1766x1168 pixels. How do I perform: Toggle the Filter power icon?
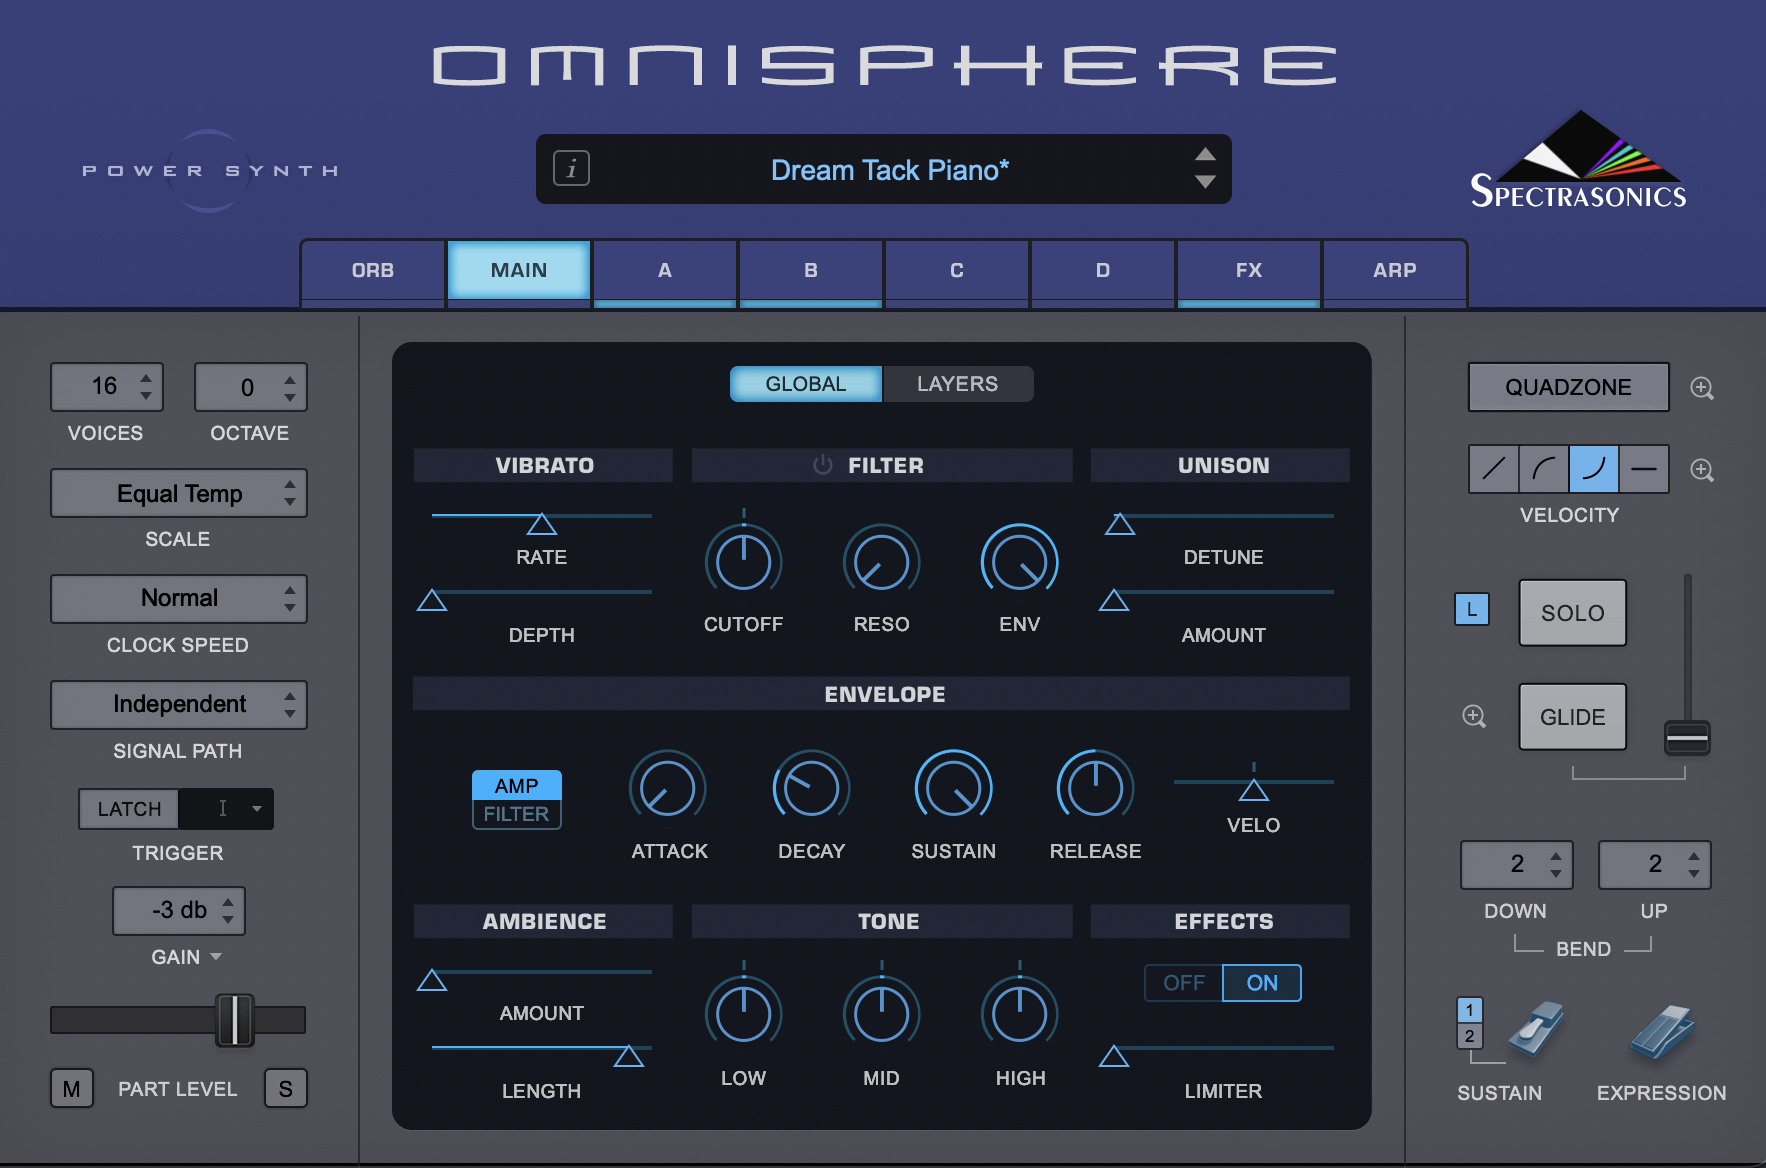(x=823, y=465)
